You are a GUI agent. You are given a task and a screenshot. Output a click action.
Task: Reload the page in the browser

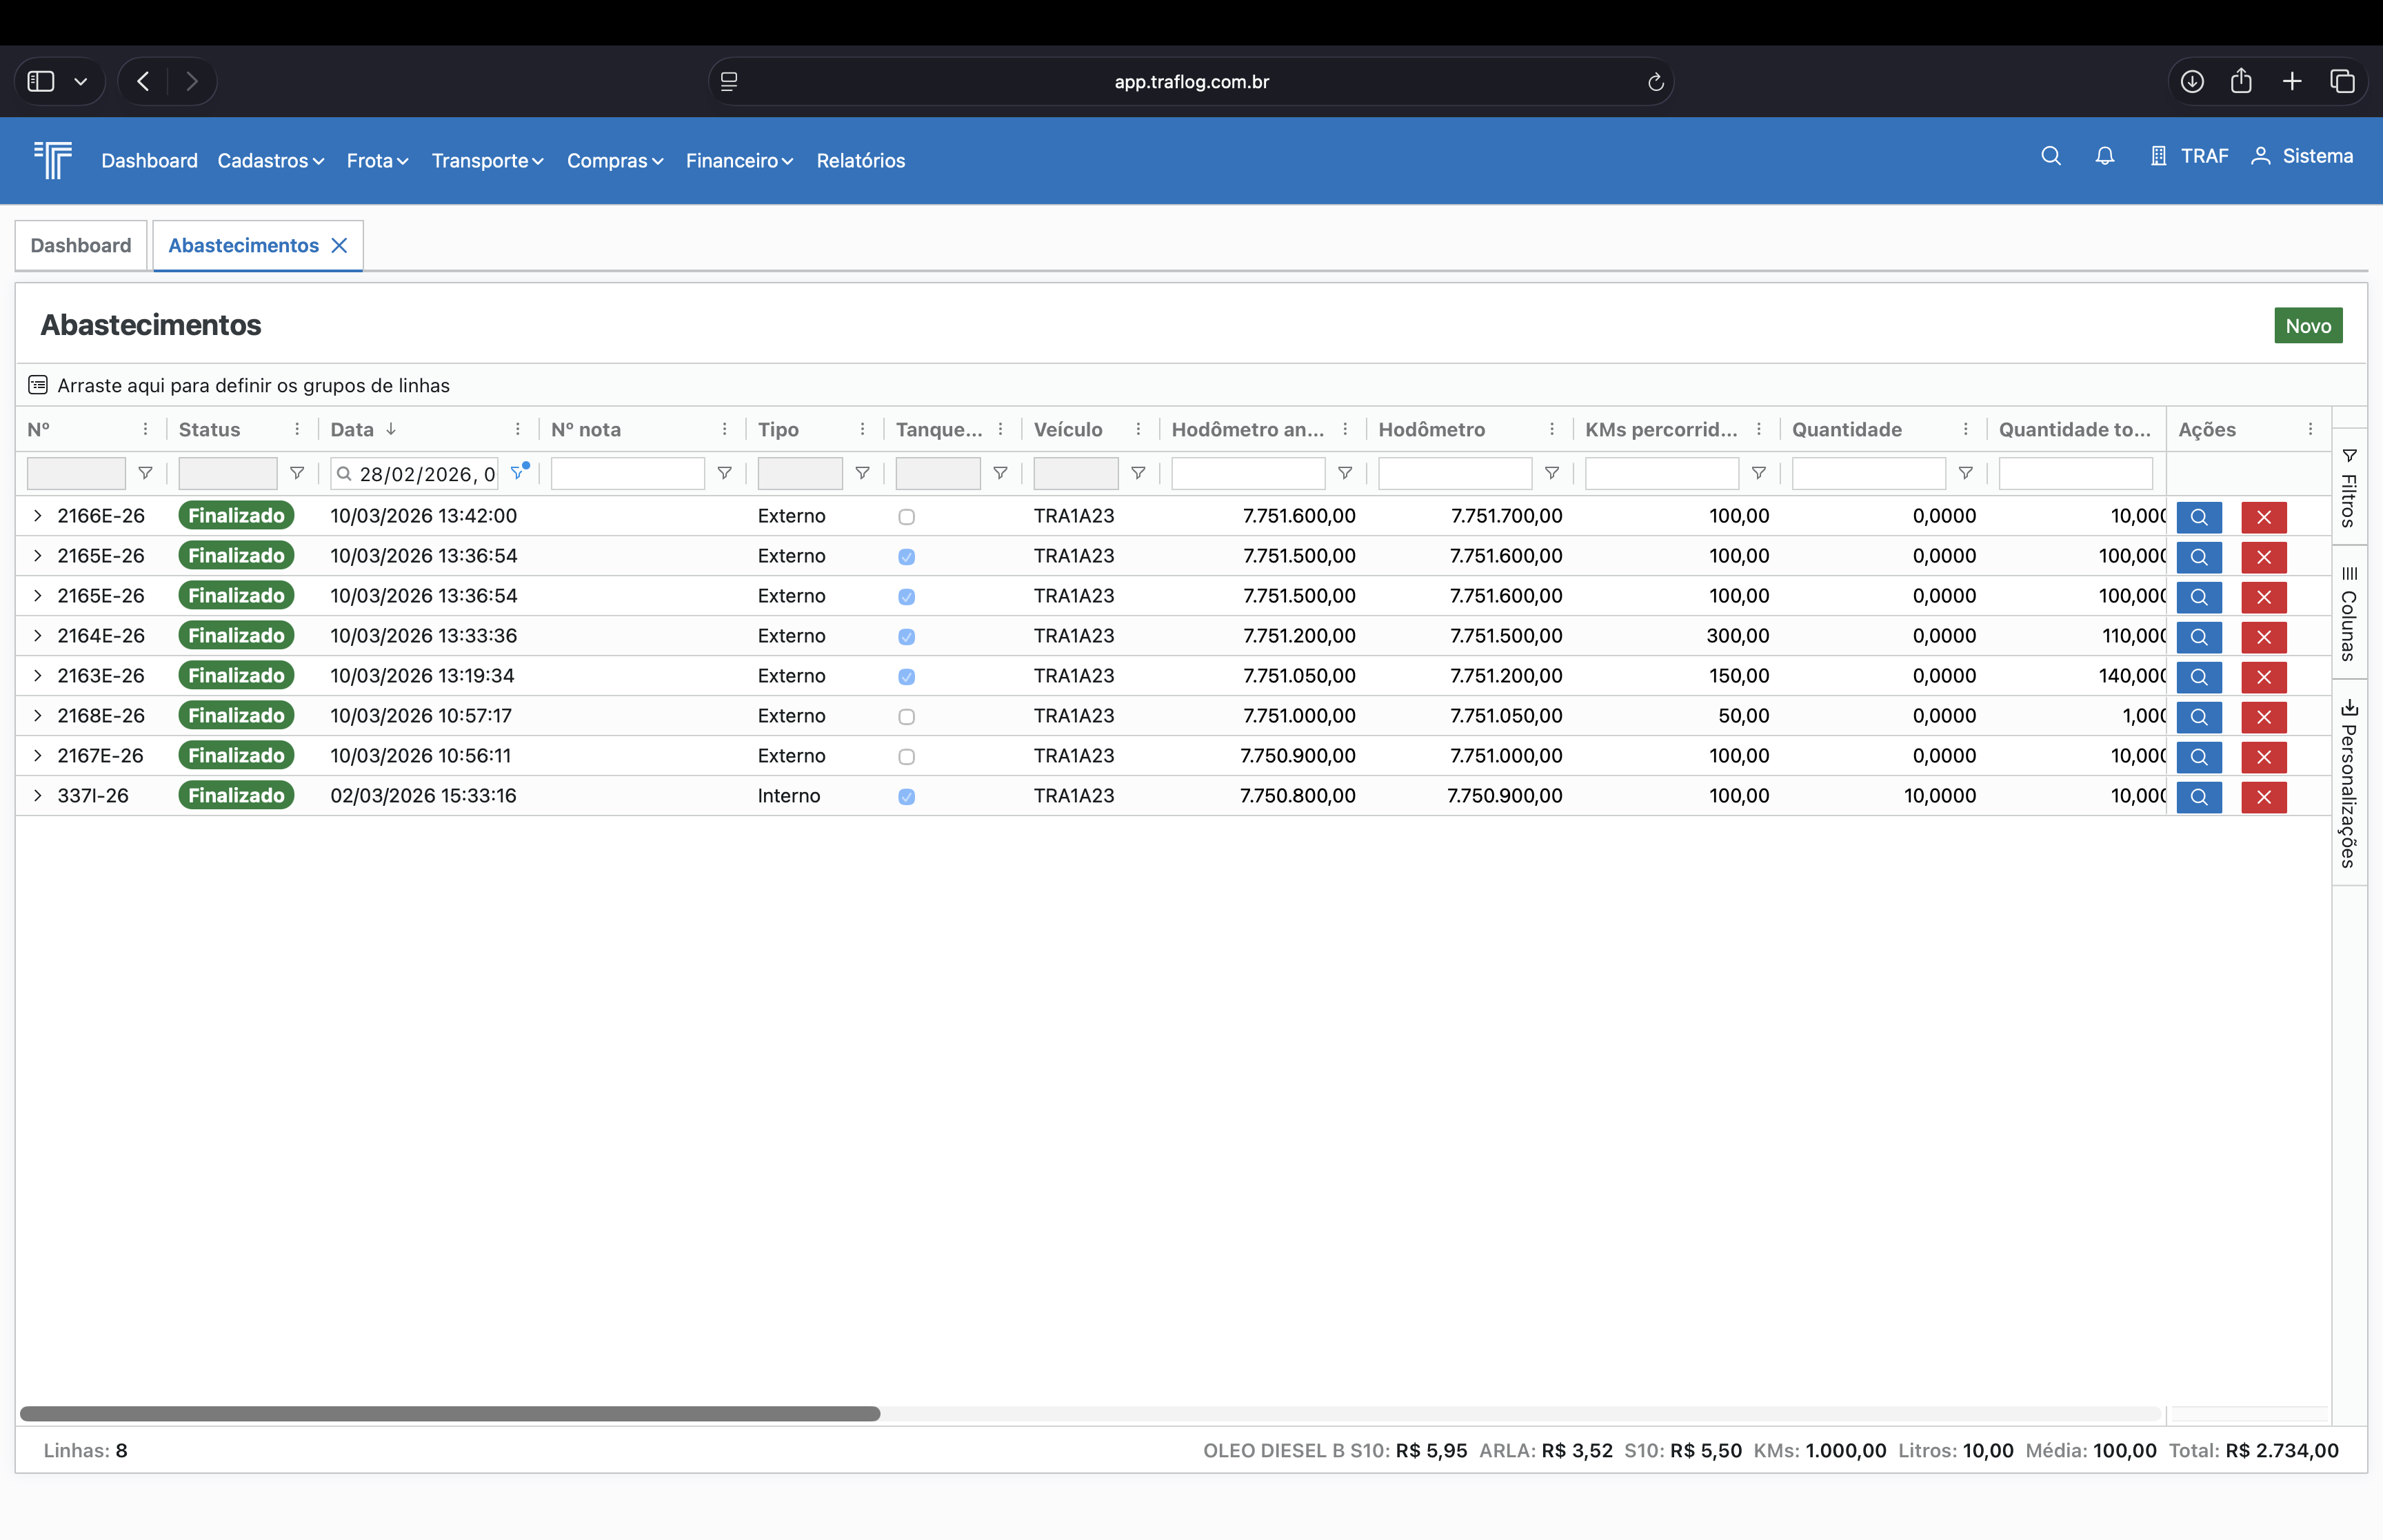1655,82
